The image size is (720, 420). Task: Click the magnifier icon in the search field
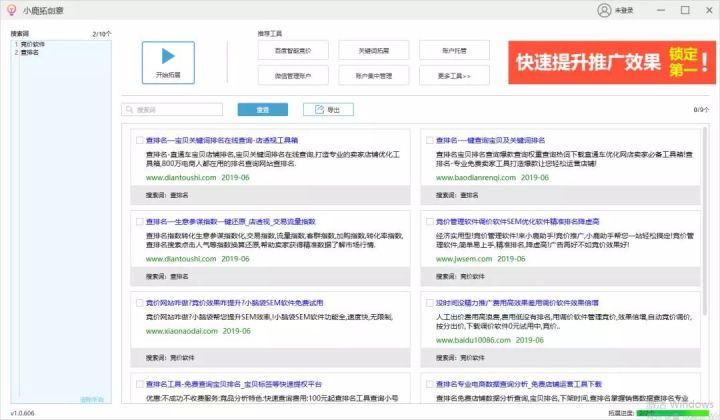coord(129,109)
